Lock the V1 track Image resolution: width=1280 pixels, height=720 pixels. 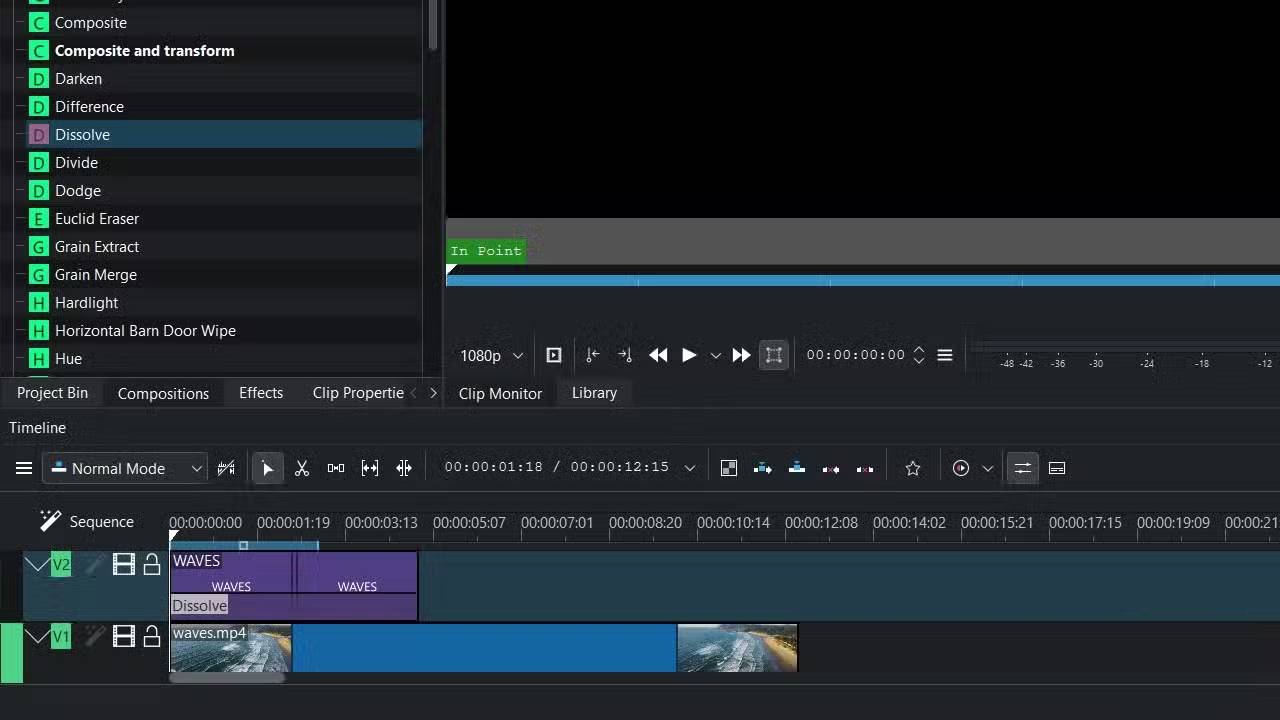(152, 635)
